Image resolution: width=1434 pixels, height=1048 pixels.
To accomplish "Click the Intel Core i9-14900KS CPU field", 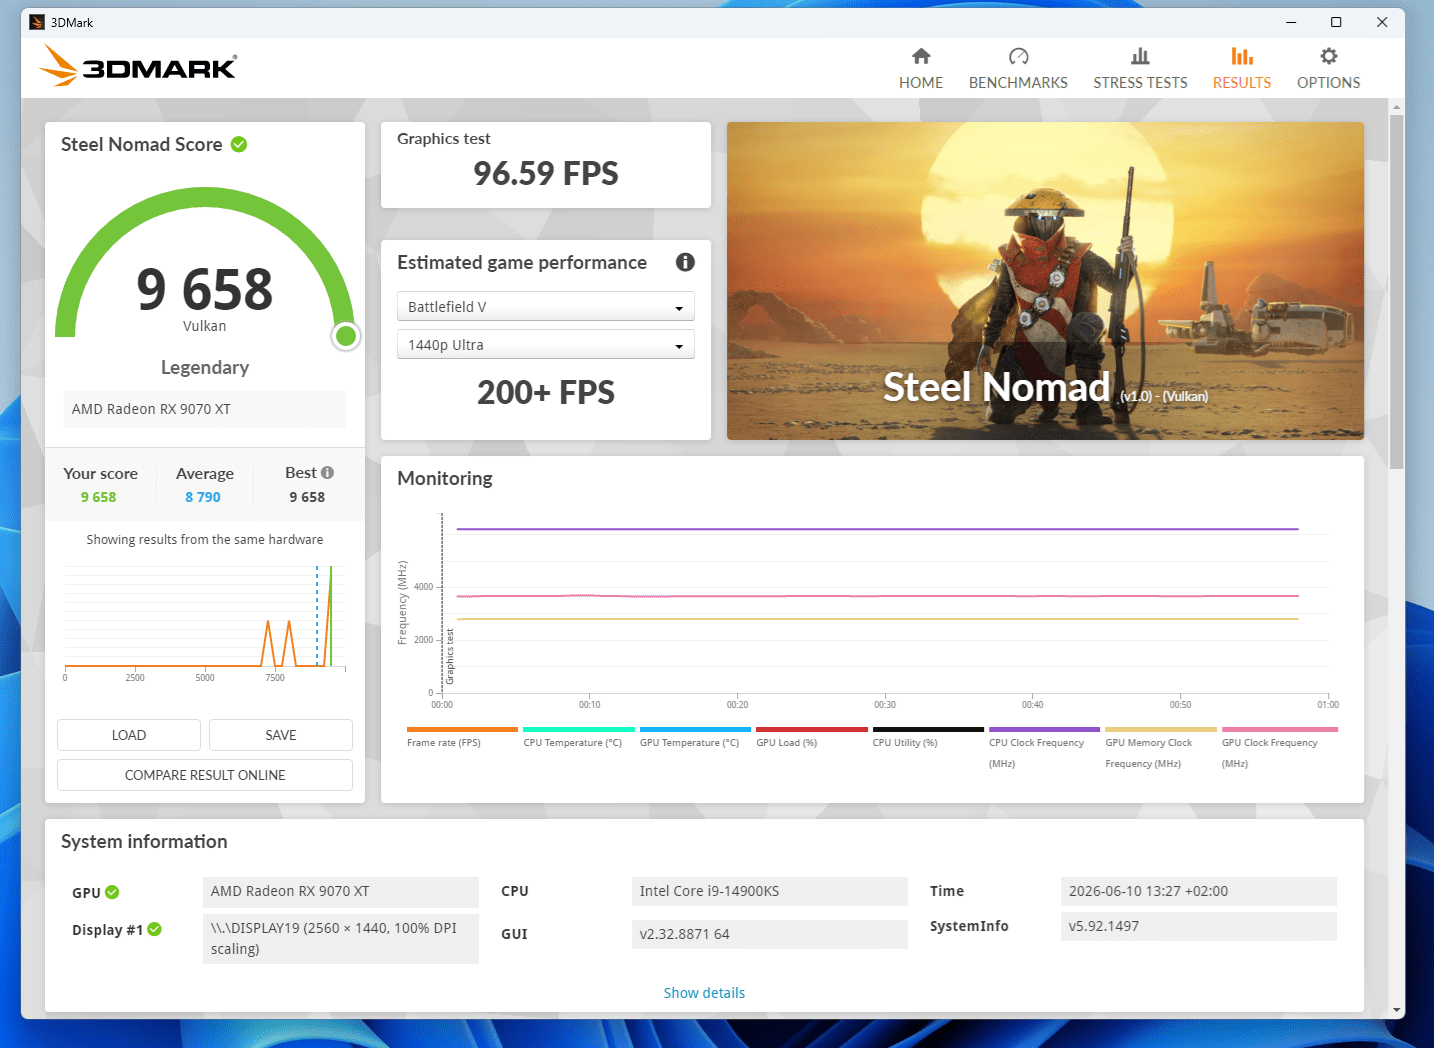I will click(770, 892).
